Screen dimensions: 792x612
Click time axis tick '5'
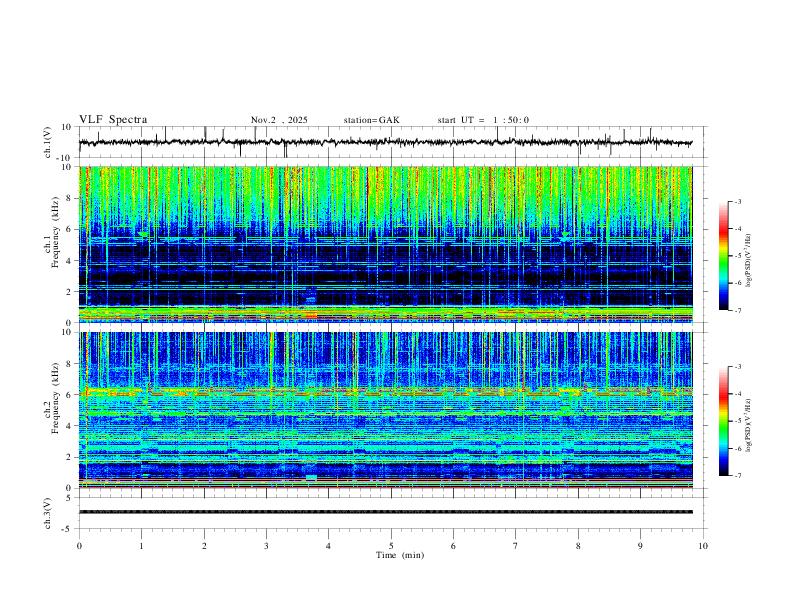[x=391, y=546]
